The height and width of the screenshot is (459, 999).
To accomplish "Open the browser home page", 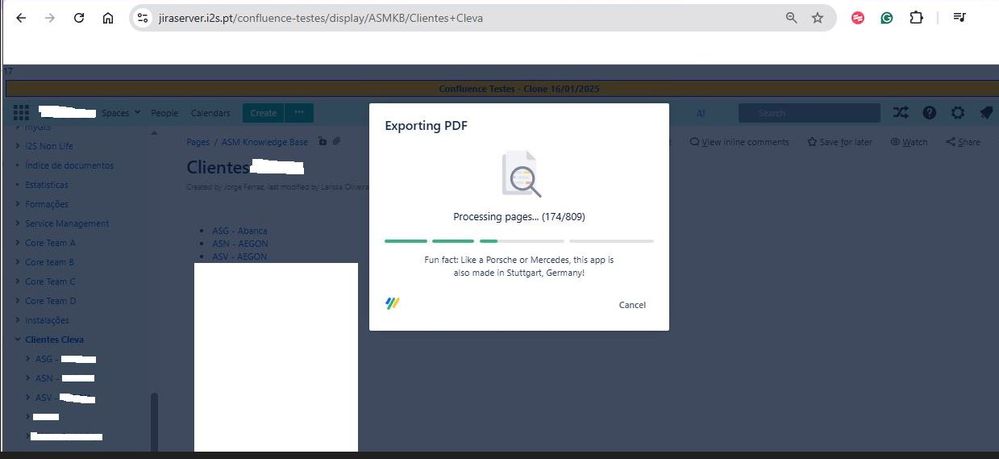I will pos(108,18).
